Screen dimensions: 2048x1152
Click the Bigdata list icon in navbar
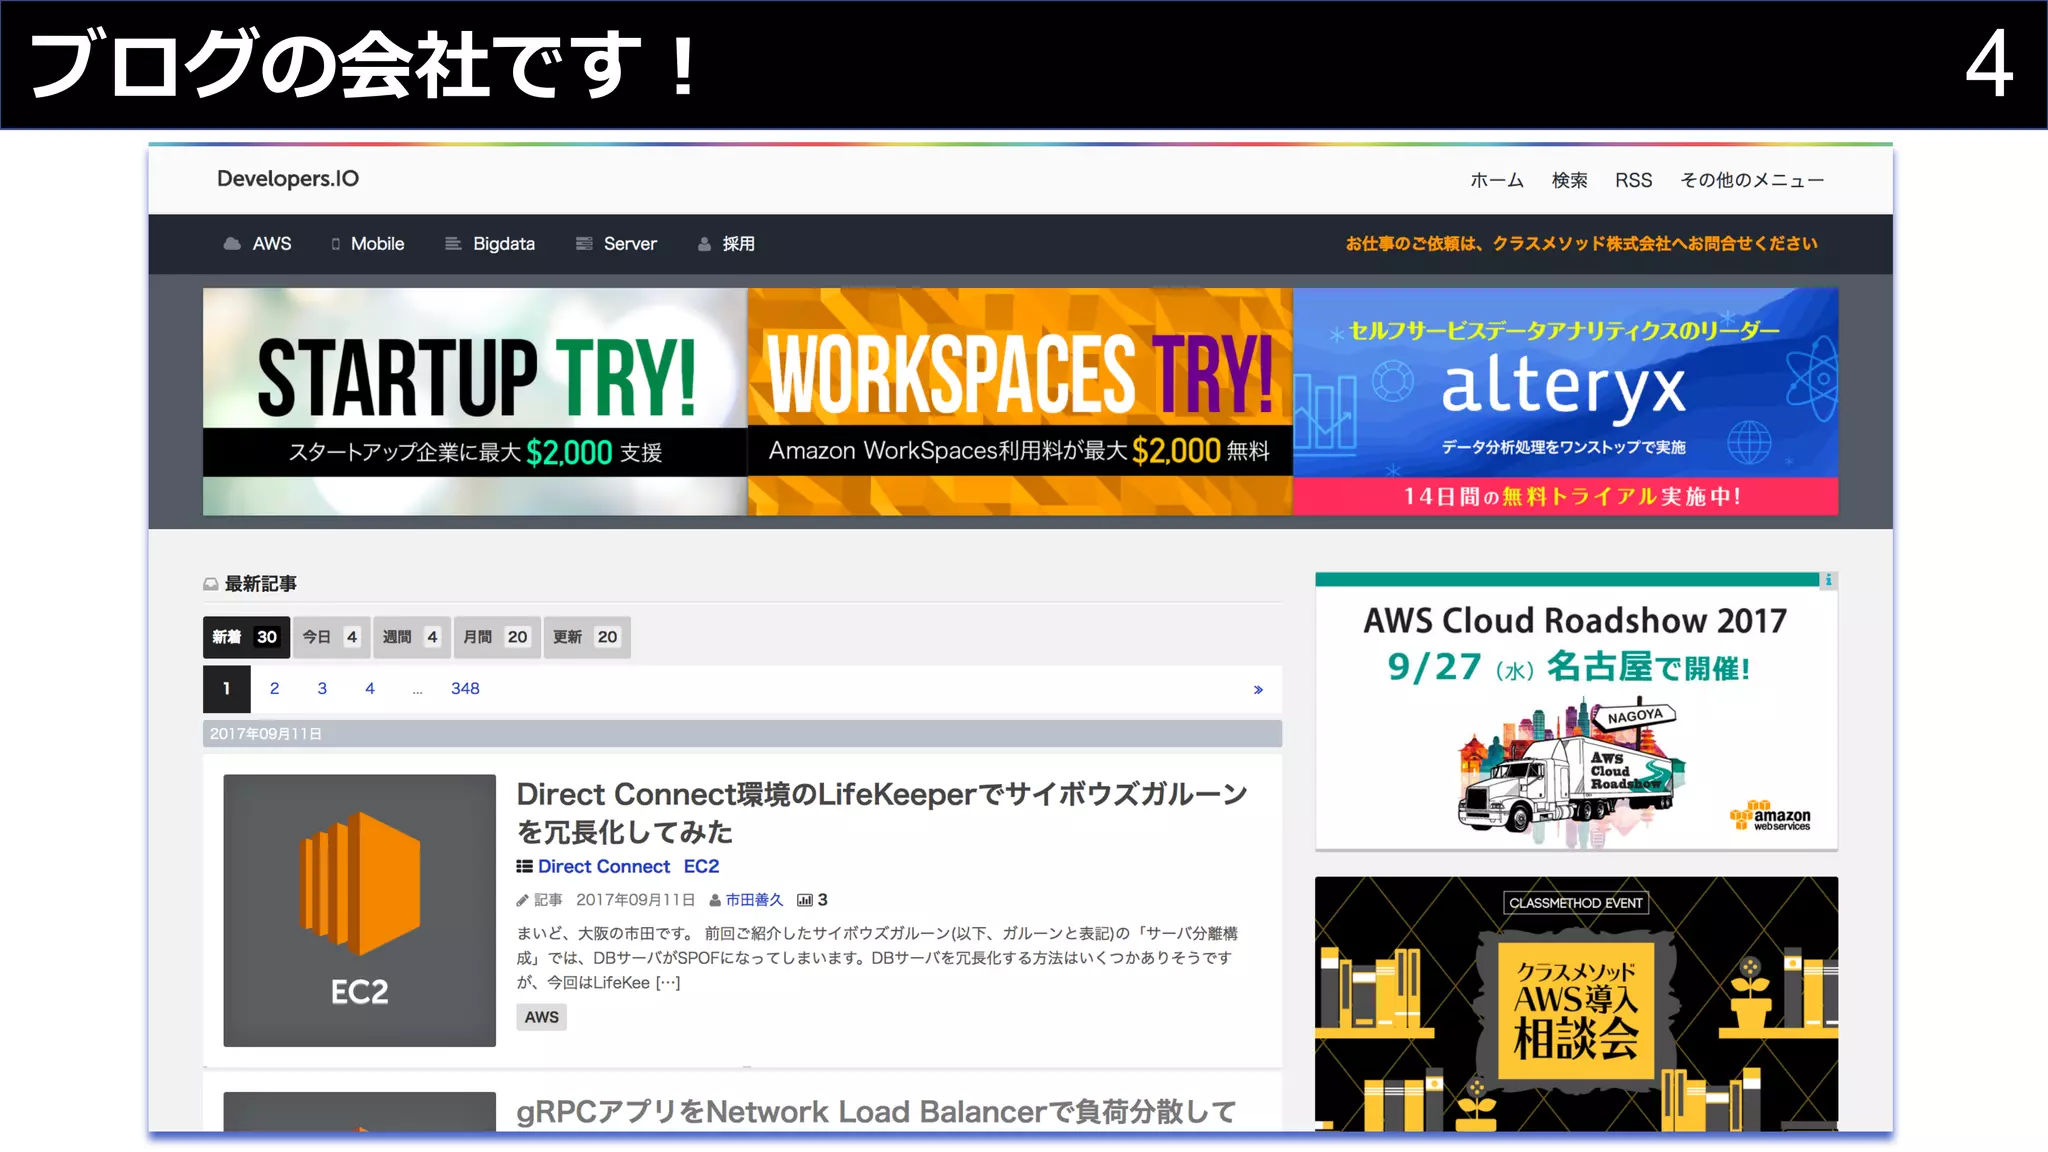[453, 244]
